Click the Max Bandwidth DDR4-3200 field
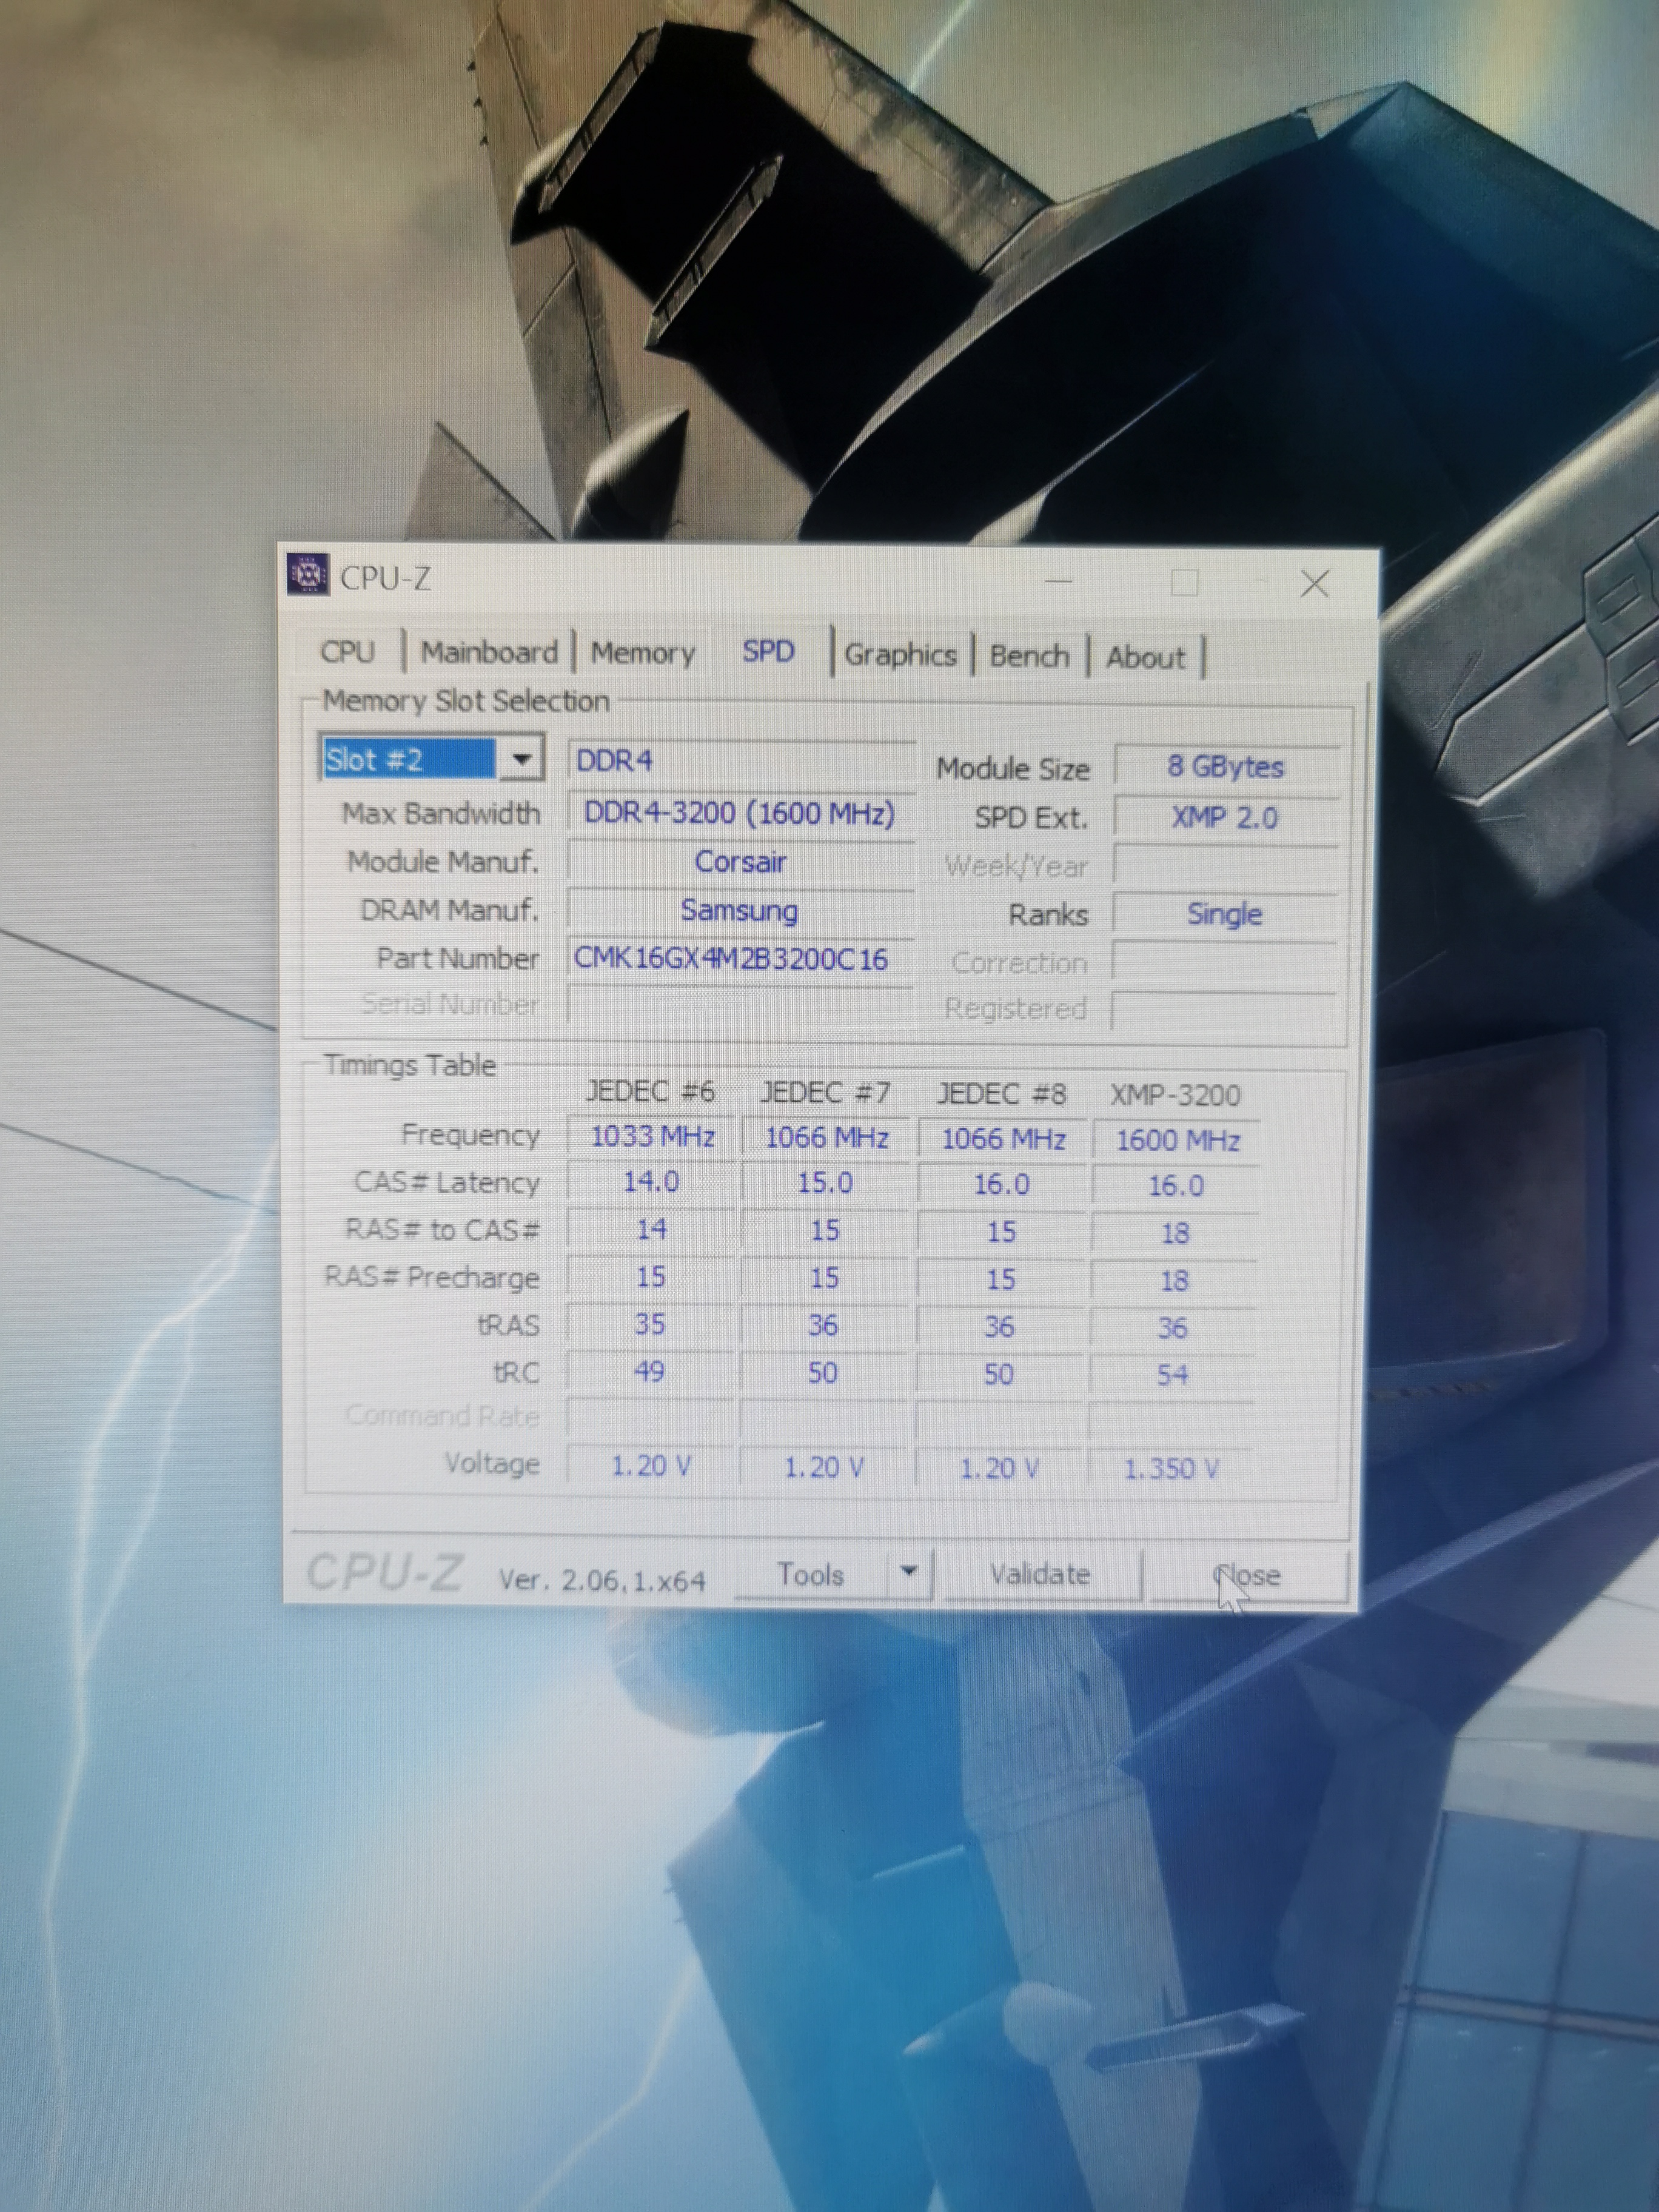 pos(739,813)
